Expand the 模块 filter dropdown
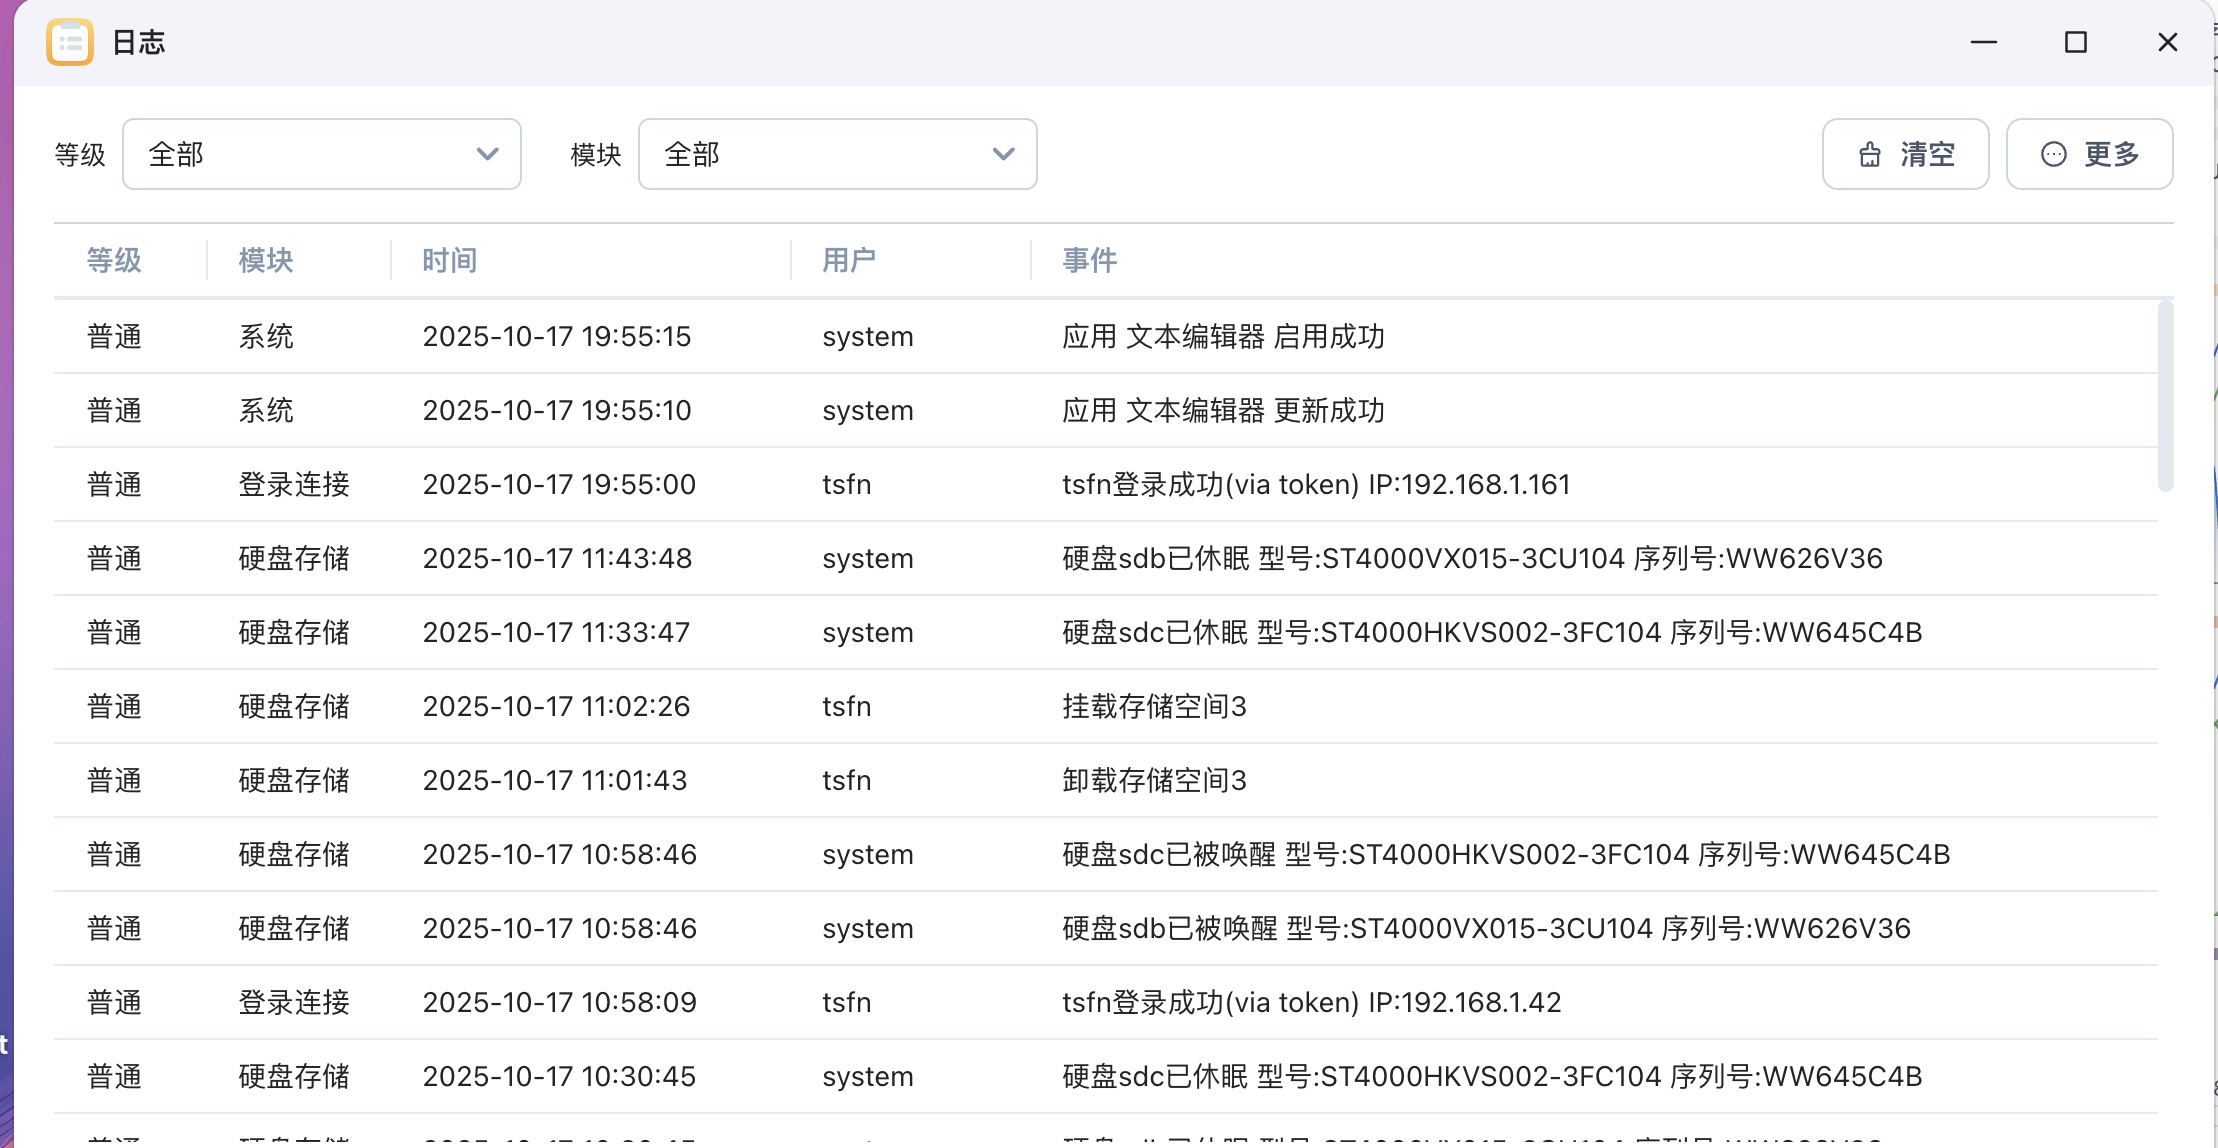This screenshot has height=1148, width=2218. [837, 154]
